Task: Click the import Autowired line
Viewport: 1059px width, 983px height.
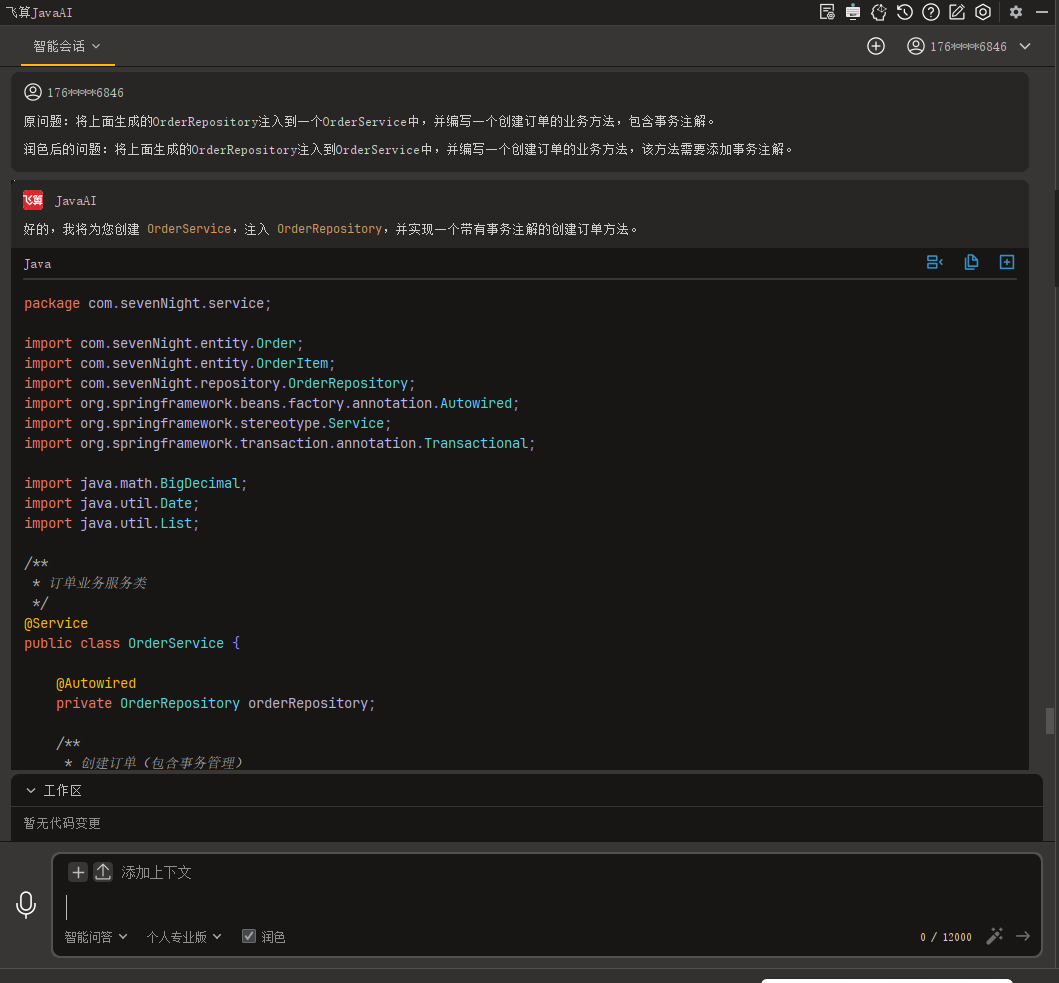Action: click(x=272, y=403)
